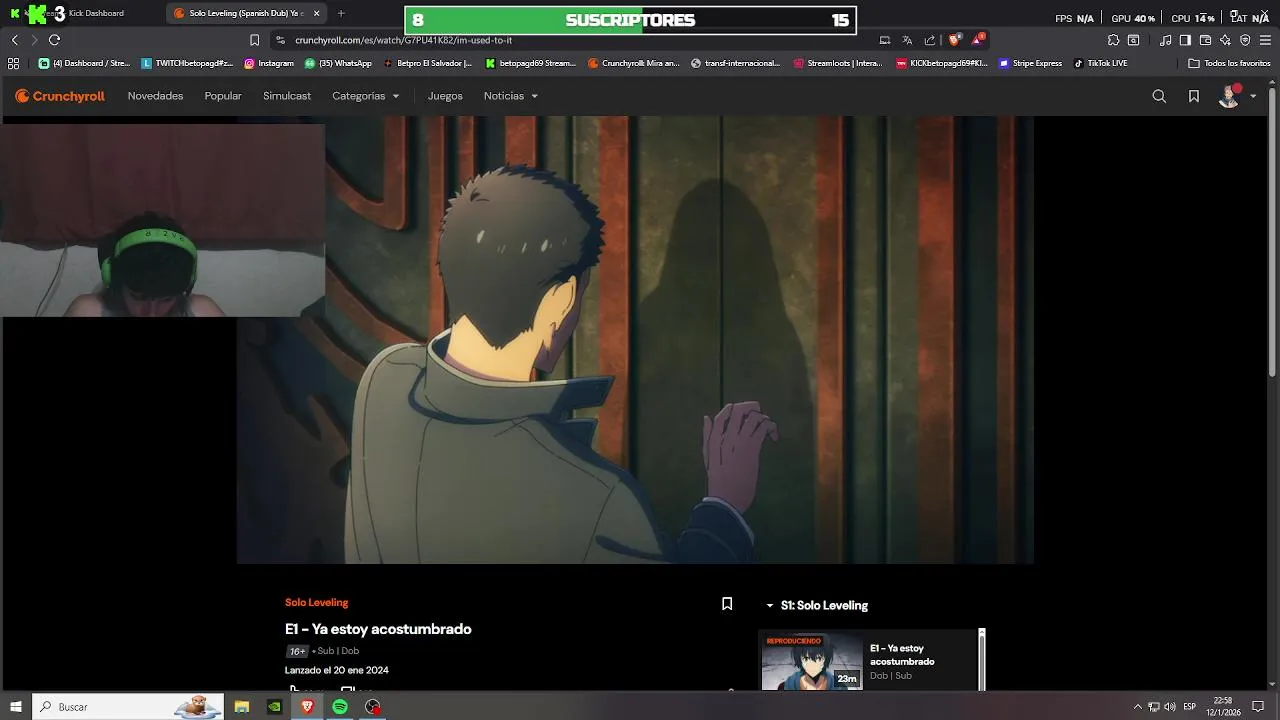Screen dimensions: 1280x720
Task: Open transf-internacional bookmark
Action: [x=736, y=63]
